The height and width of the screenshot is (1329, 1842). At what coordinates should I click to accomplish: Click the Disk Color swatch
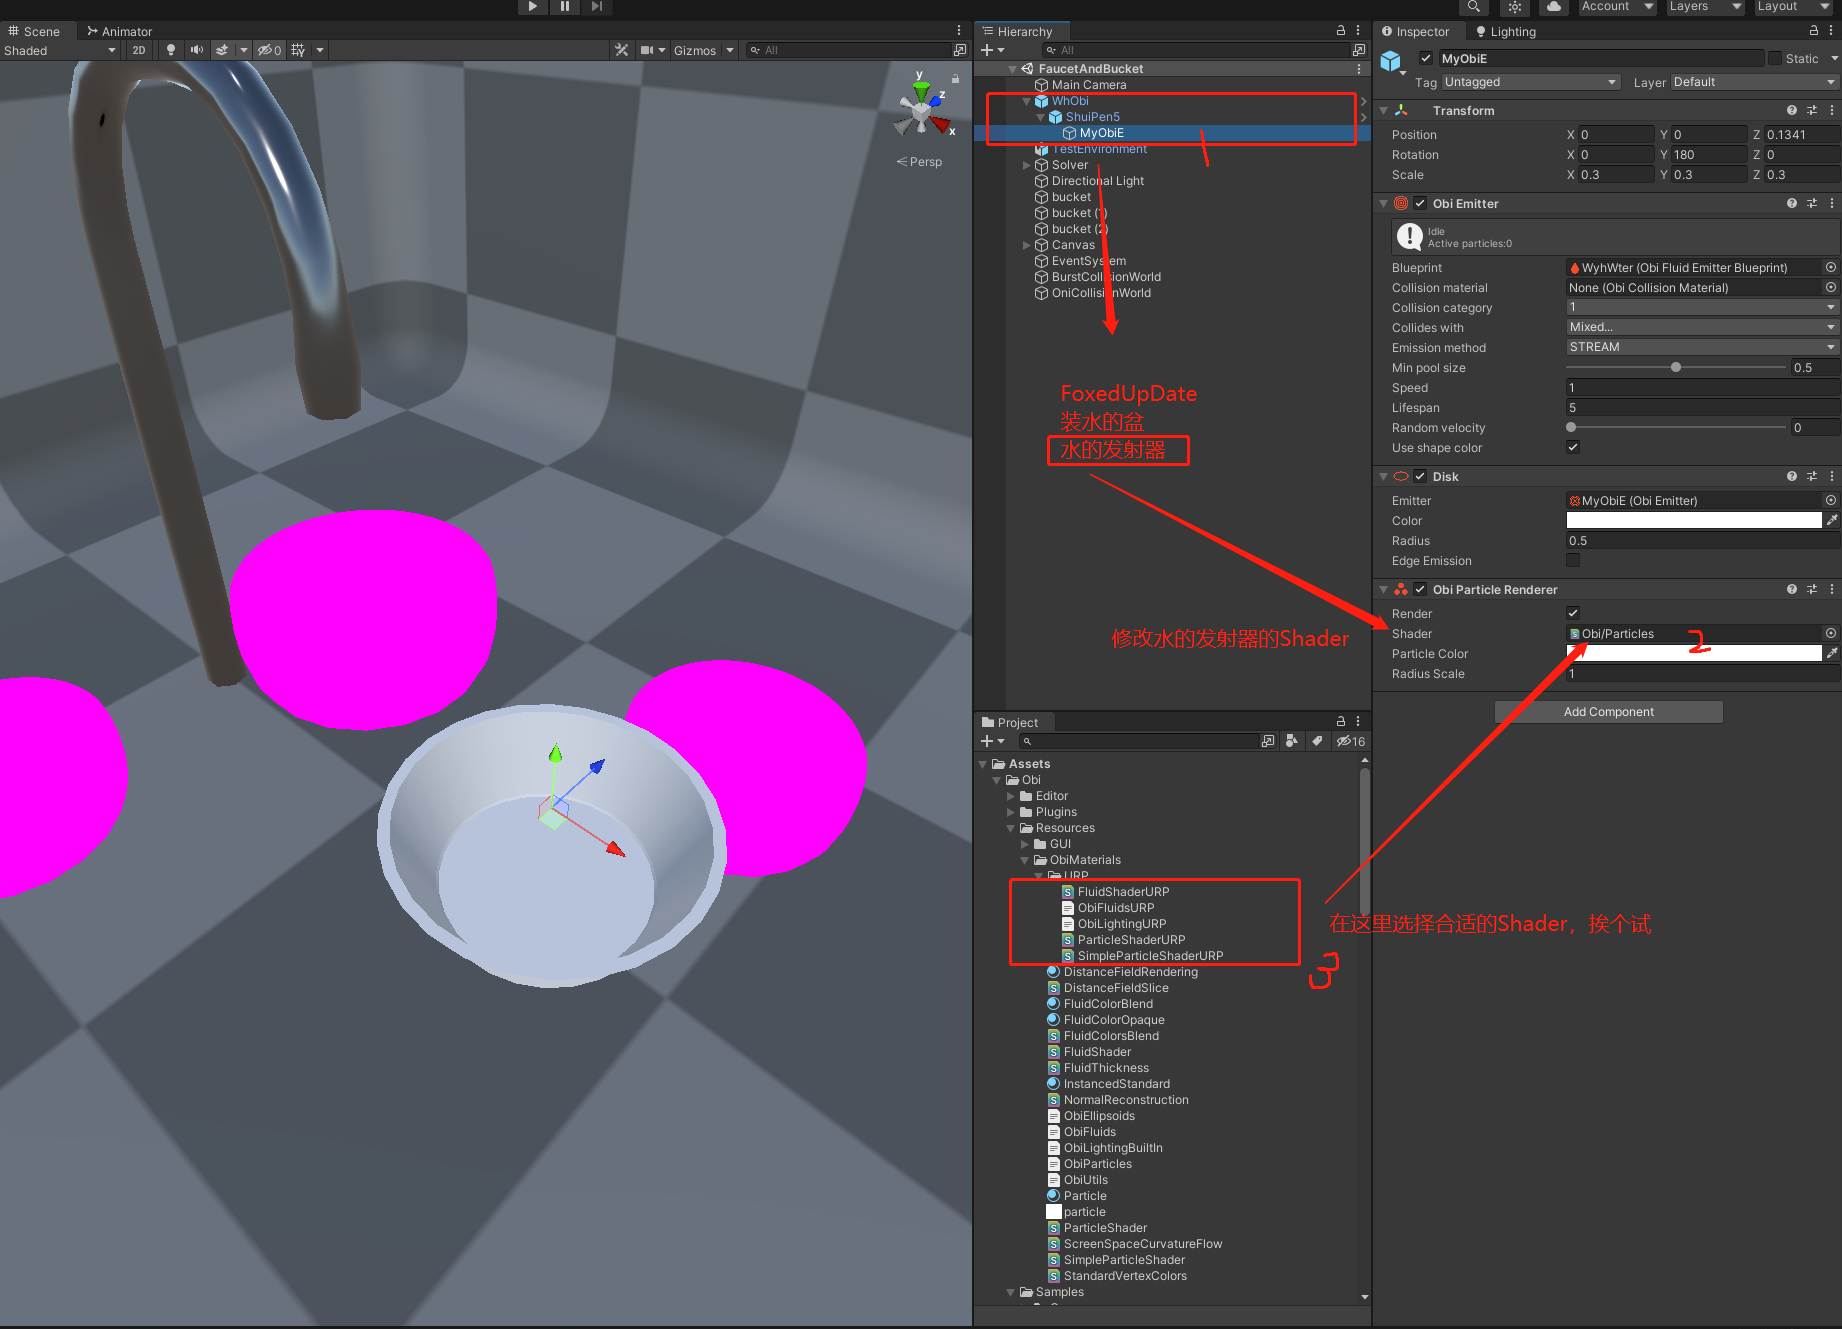tap(1694, 520)
